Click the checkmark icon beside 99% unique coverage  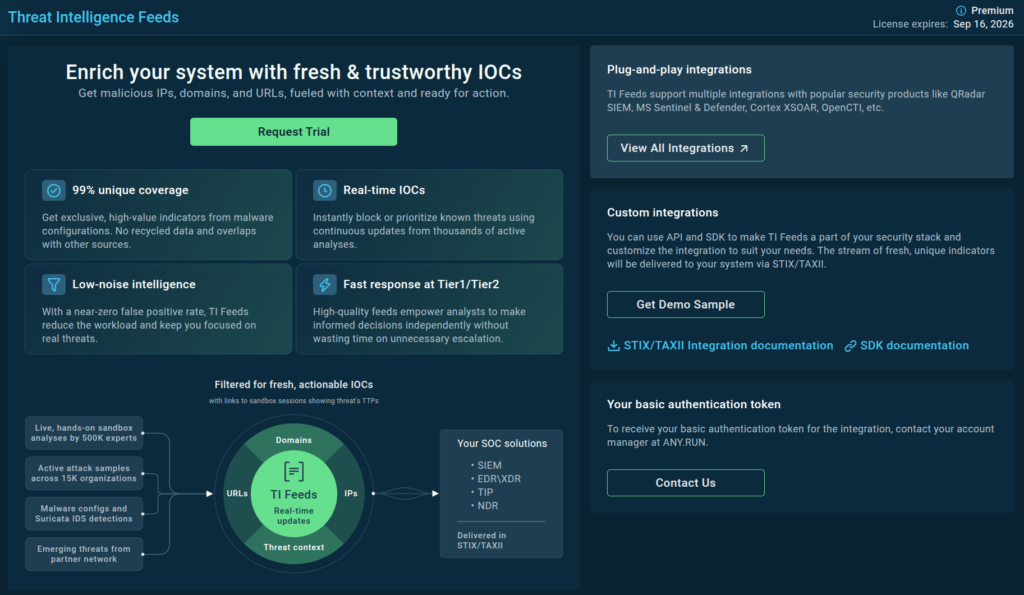pyautogui.click(x=54, y=190)
